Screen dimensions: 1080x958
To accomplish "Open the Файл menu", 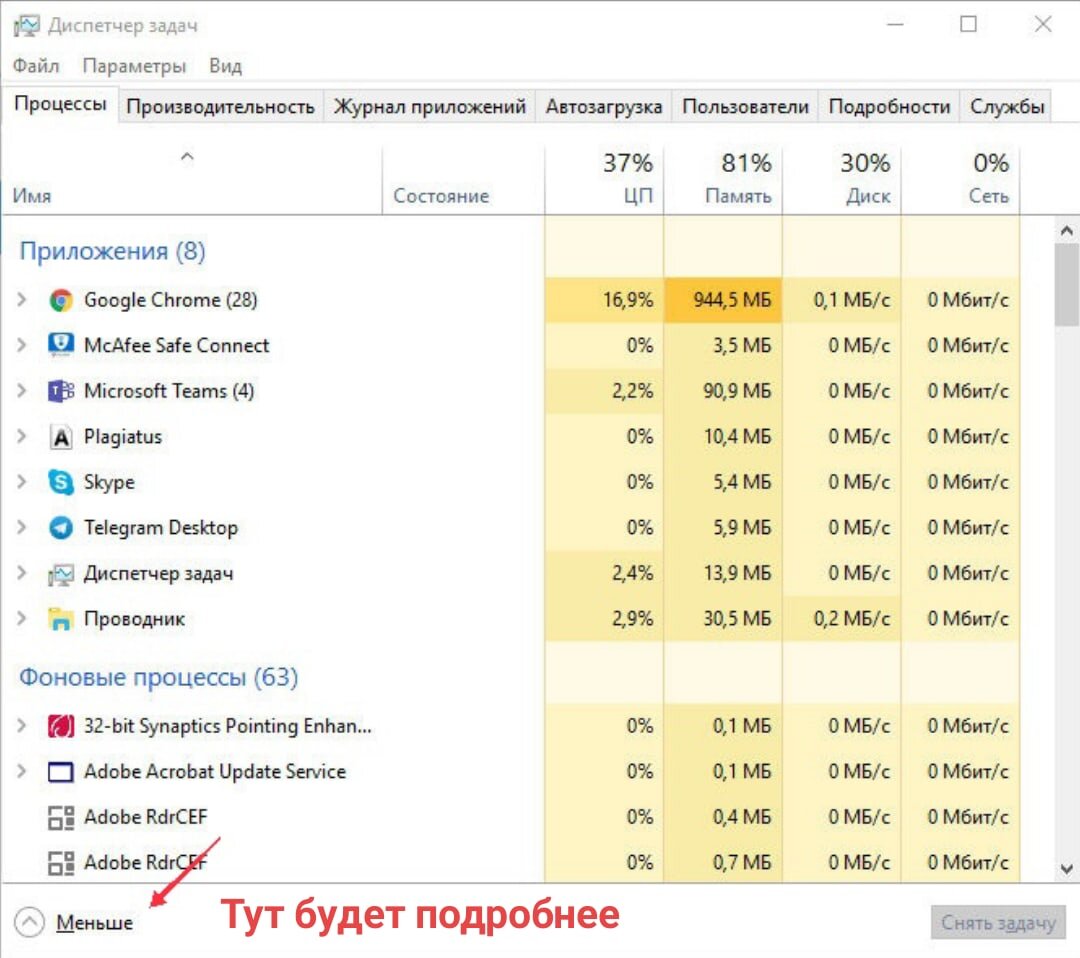I will coord(36,66).
